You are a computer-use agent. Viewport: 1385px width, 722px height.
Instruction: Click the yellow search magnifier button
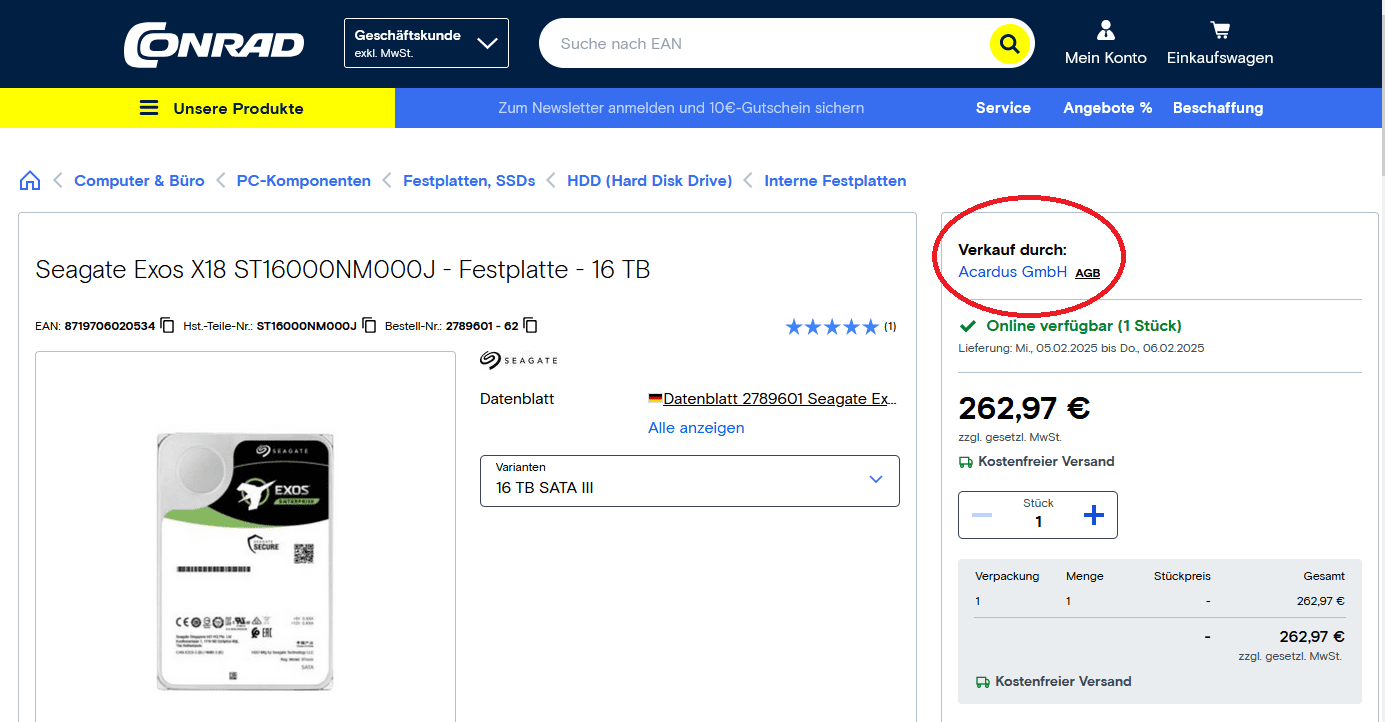point(1010,44)
